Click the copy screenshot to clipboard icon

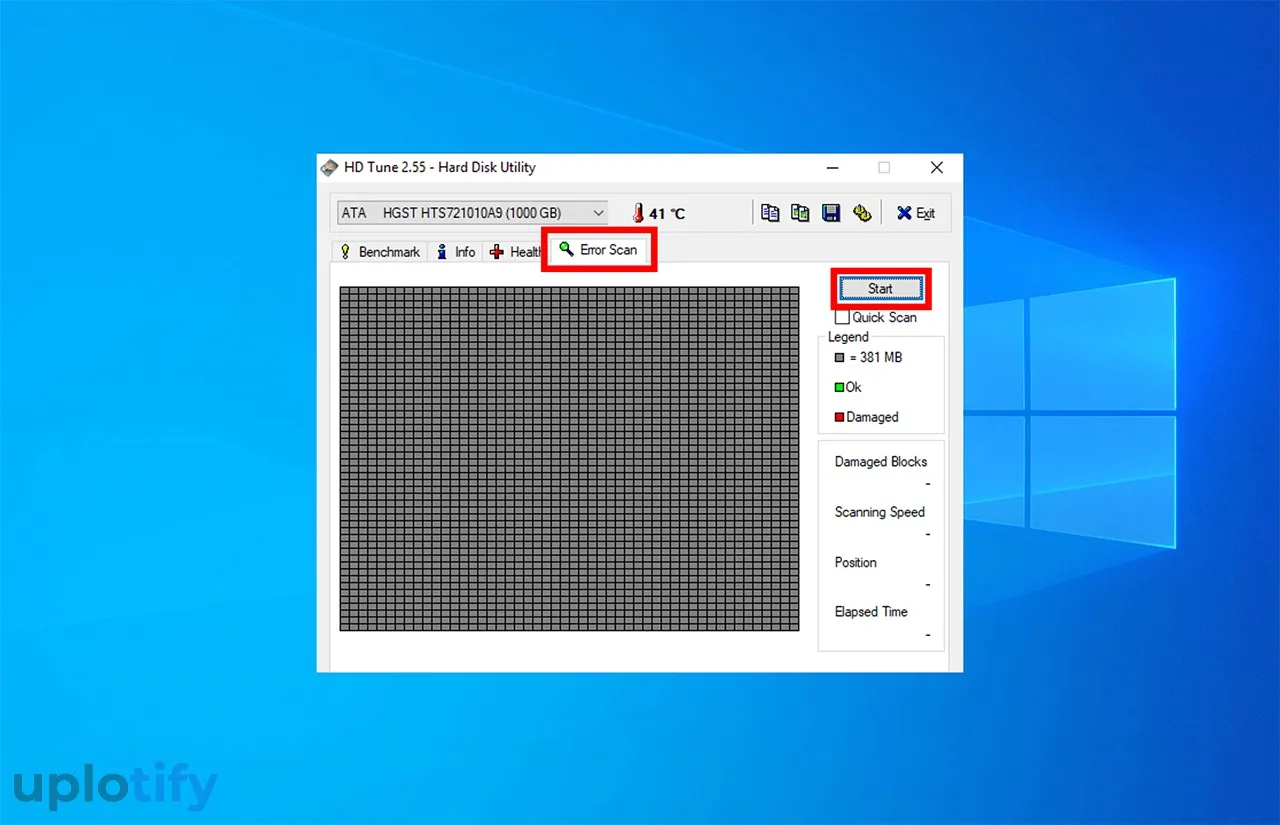click(800, 213)
